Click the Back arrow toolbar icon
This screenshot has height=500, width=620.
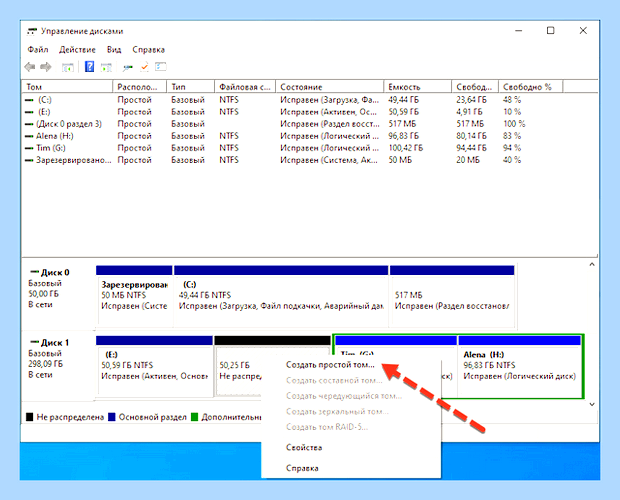30,67
